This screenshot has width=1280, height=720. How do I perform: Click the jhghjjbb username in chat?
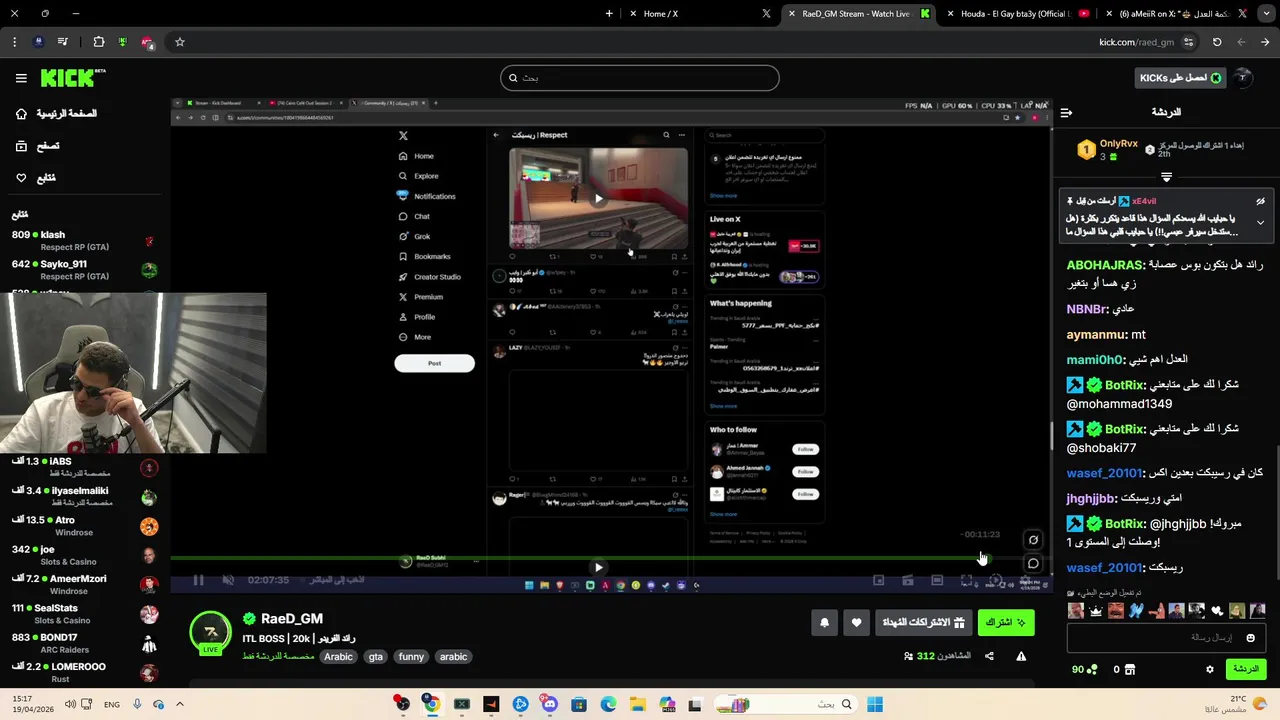[x=1090, y=498]
